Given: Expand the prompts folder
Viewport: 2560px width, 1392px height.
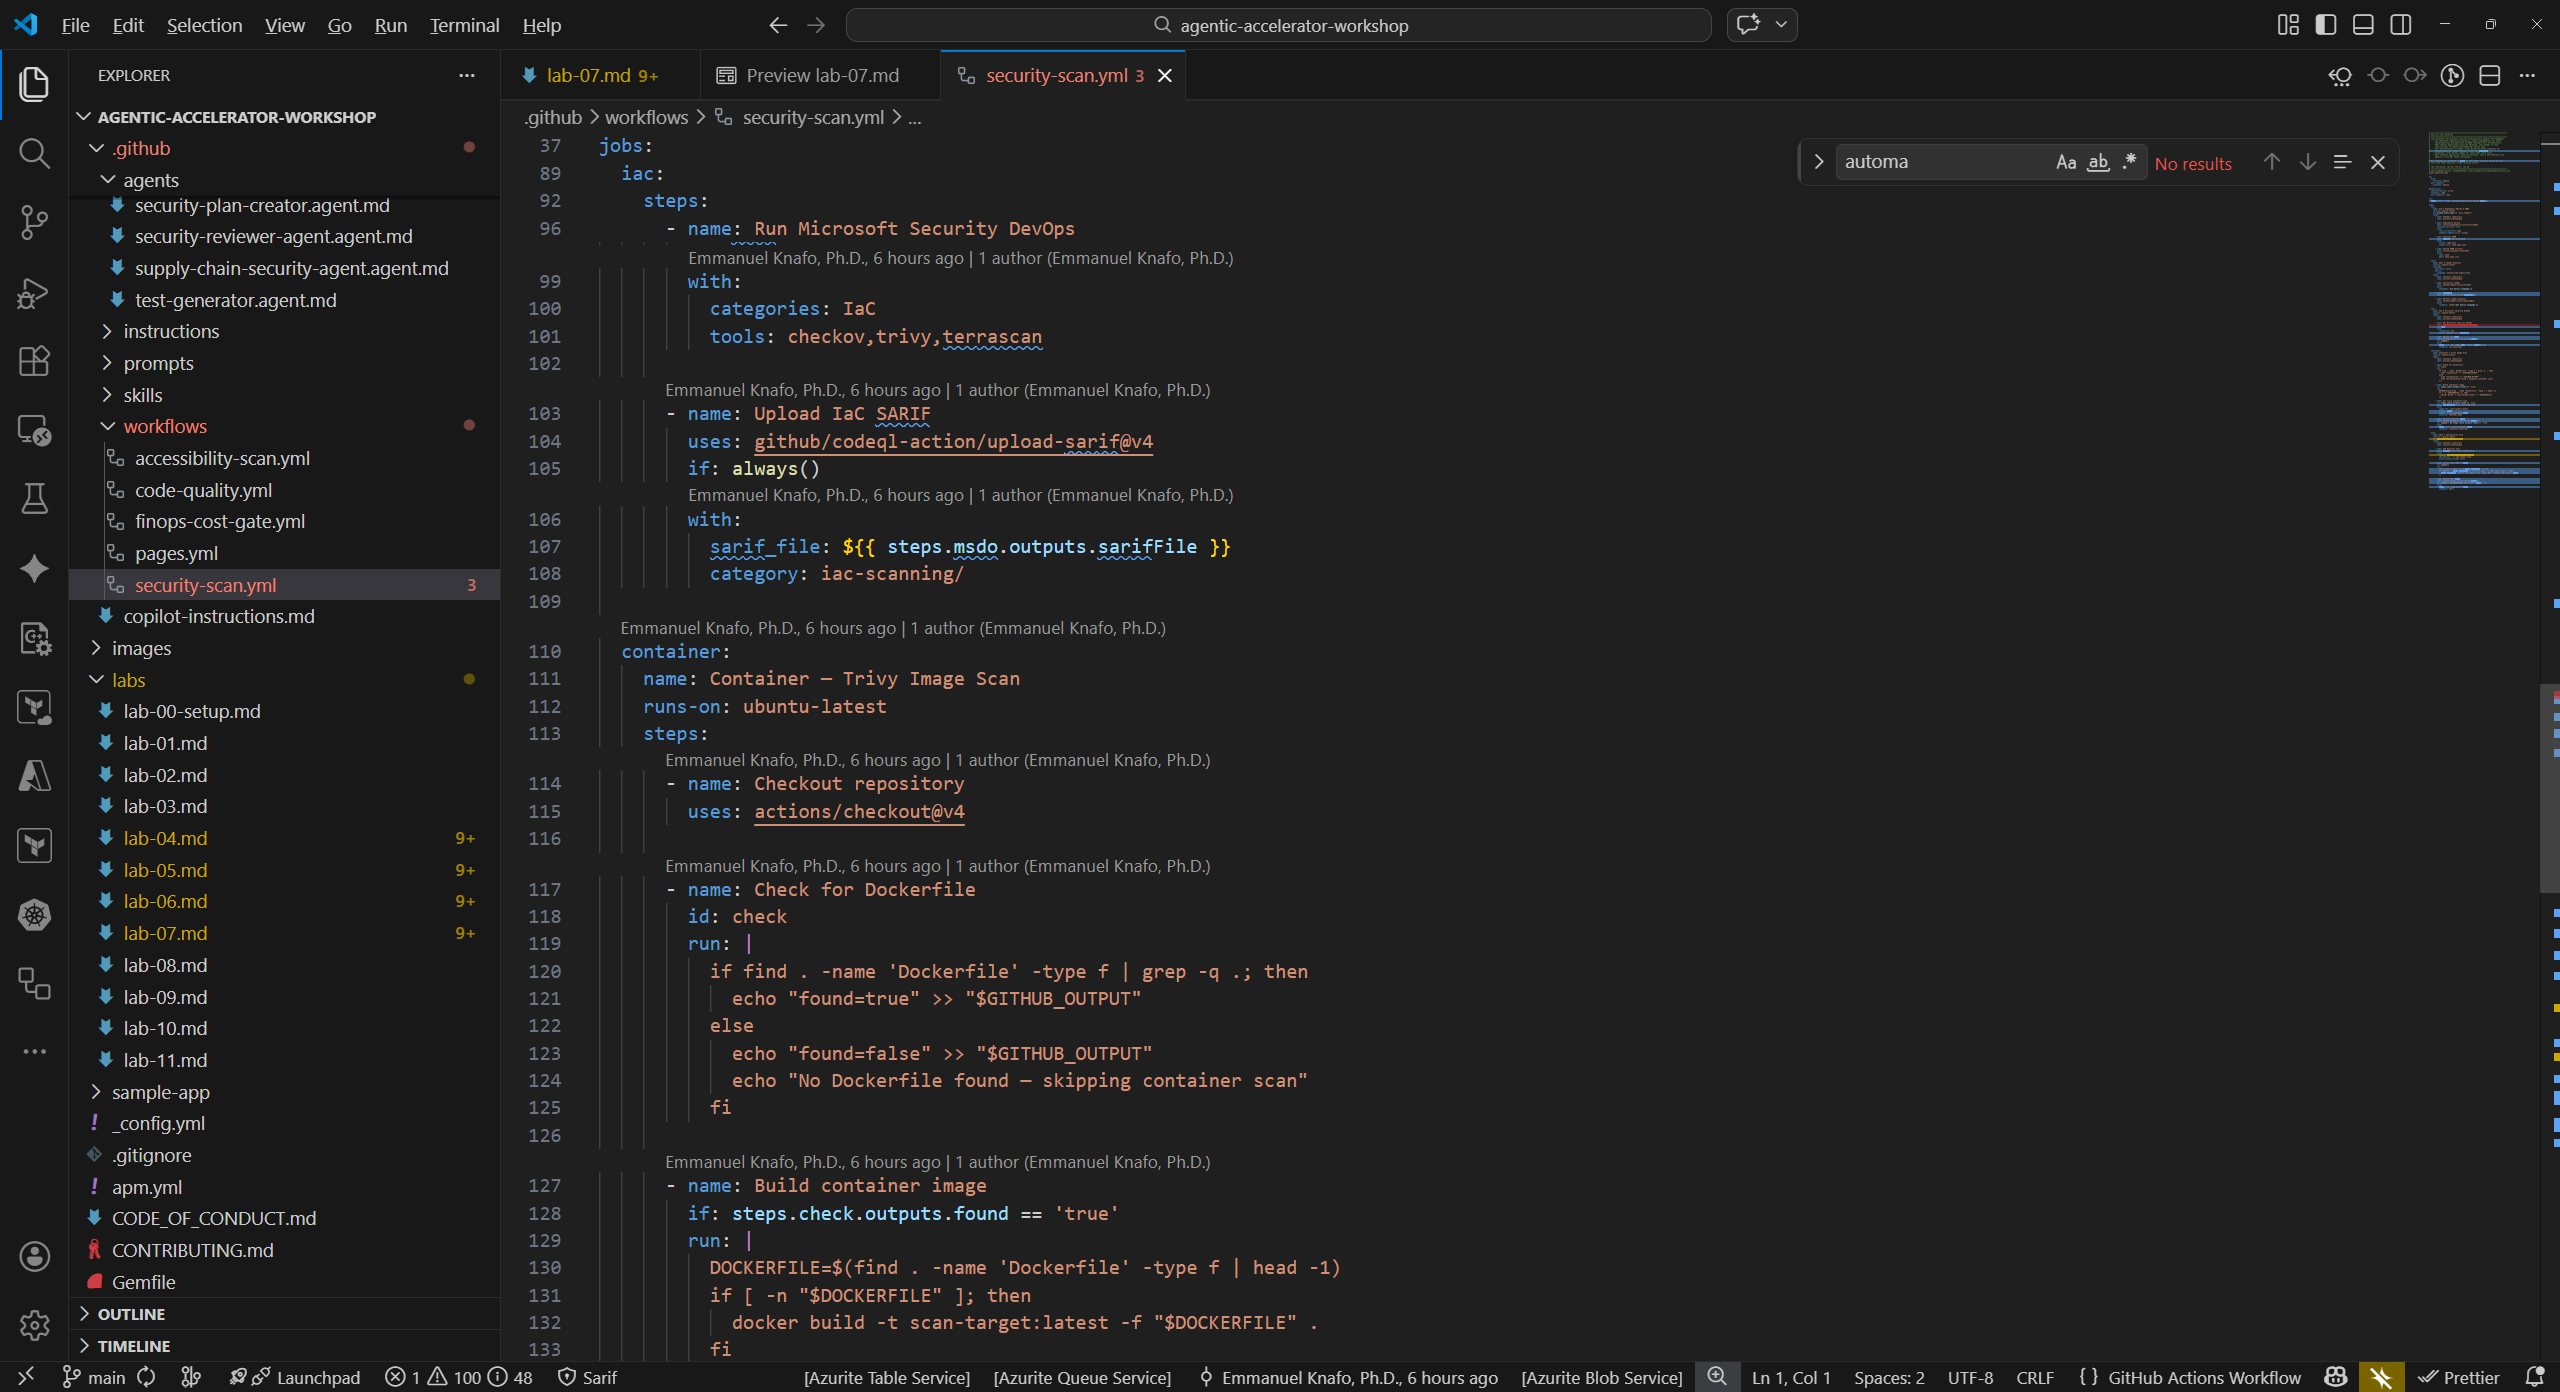Looking at the screenshot, I should [162, 363].
